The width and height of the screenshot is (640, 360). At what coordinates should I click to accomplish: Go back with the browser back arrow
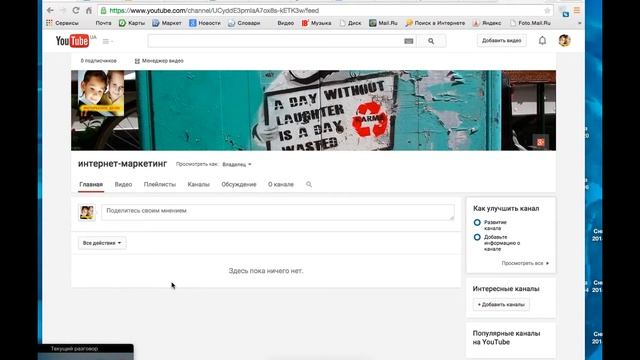pyautogui.click(x=50, y=10)
